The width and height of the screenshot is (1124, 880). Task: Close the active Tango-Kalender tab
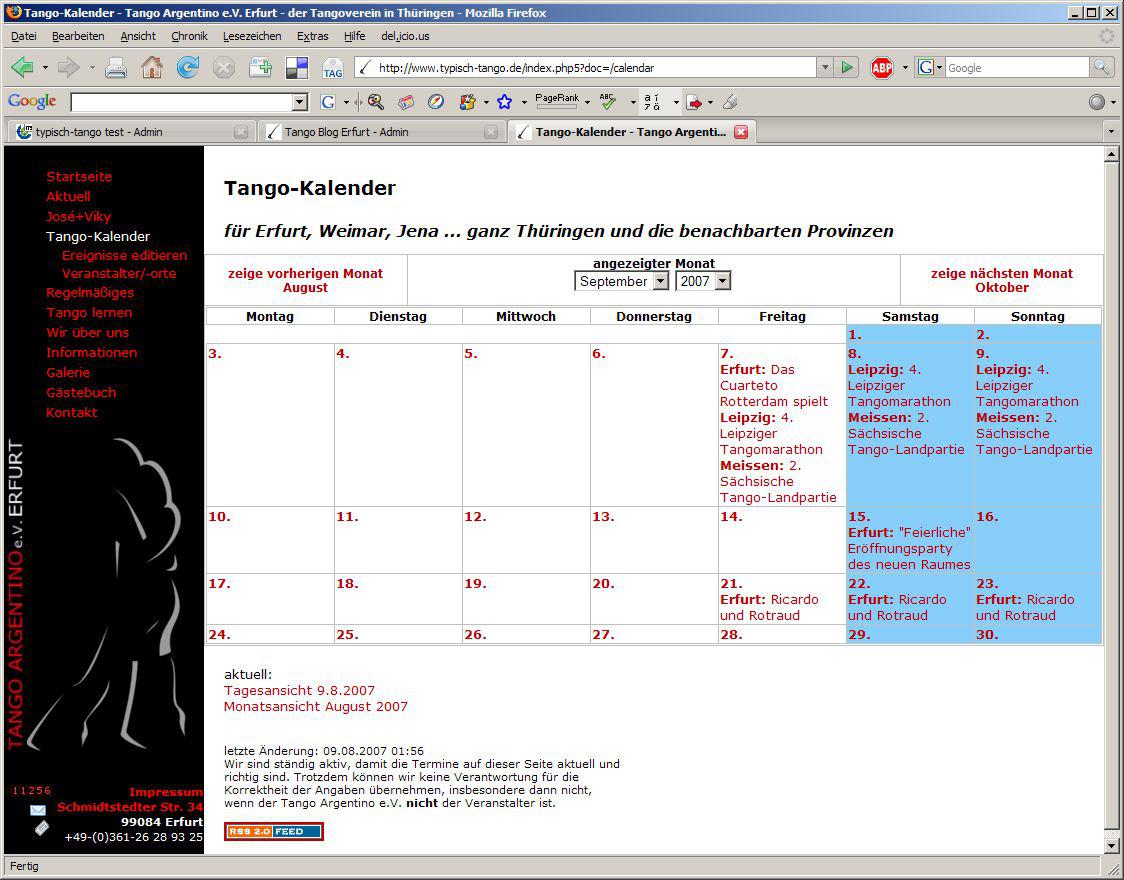pos(741,132)
